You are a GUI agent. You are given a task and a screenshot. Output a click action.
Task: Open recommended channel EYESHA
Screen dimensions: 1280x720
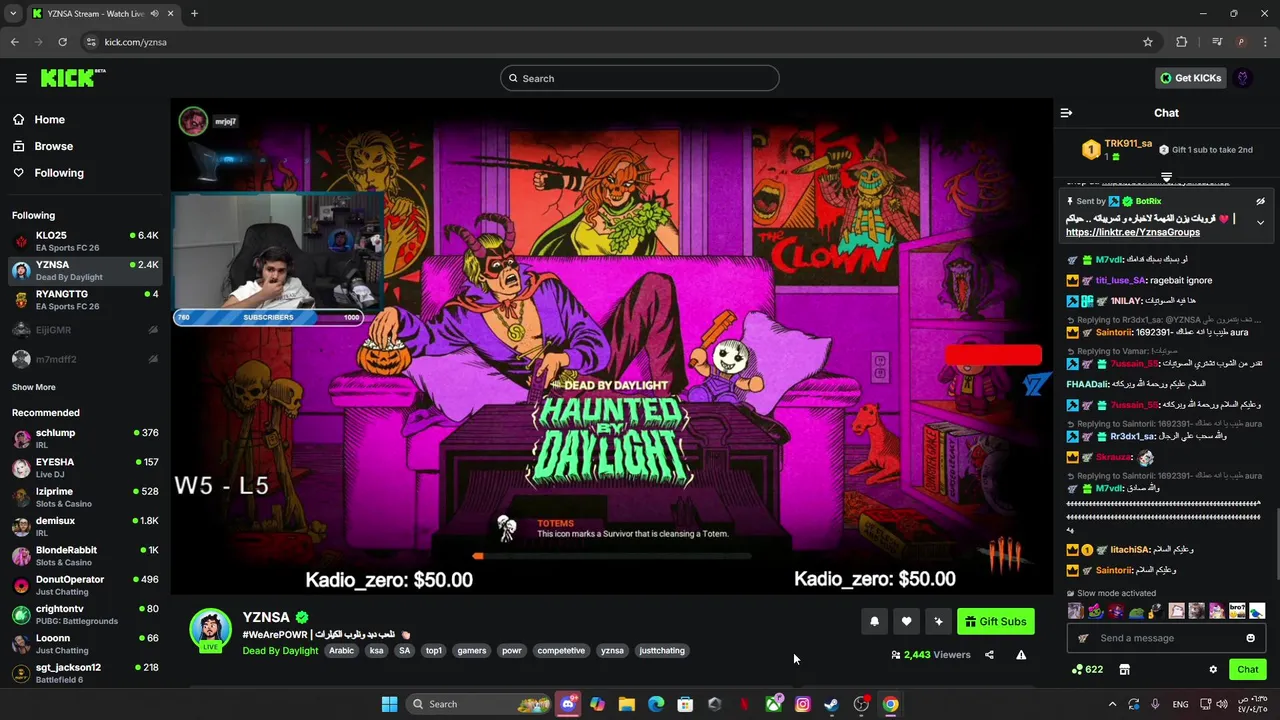(x=85, y=467)
